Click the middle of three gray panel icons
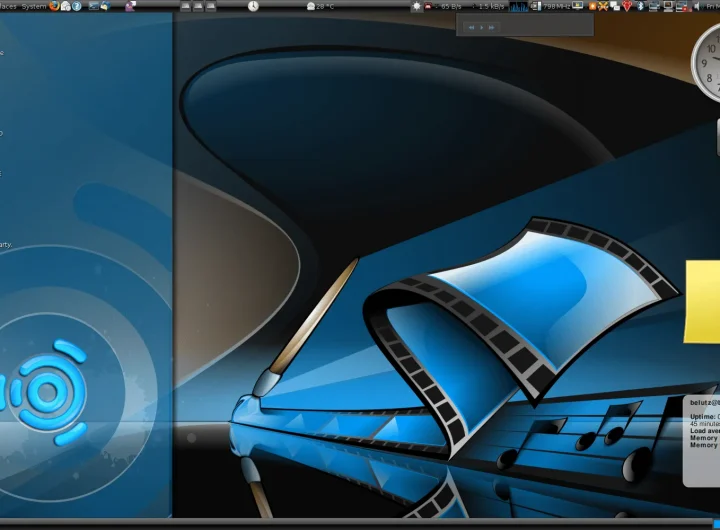720x530 pixels. coord(198,6)
